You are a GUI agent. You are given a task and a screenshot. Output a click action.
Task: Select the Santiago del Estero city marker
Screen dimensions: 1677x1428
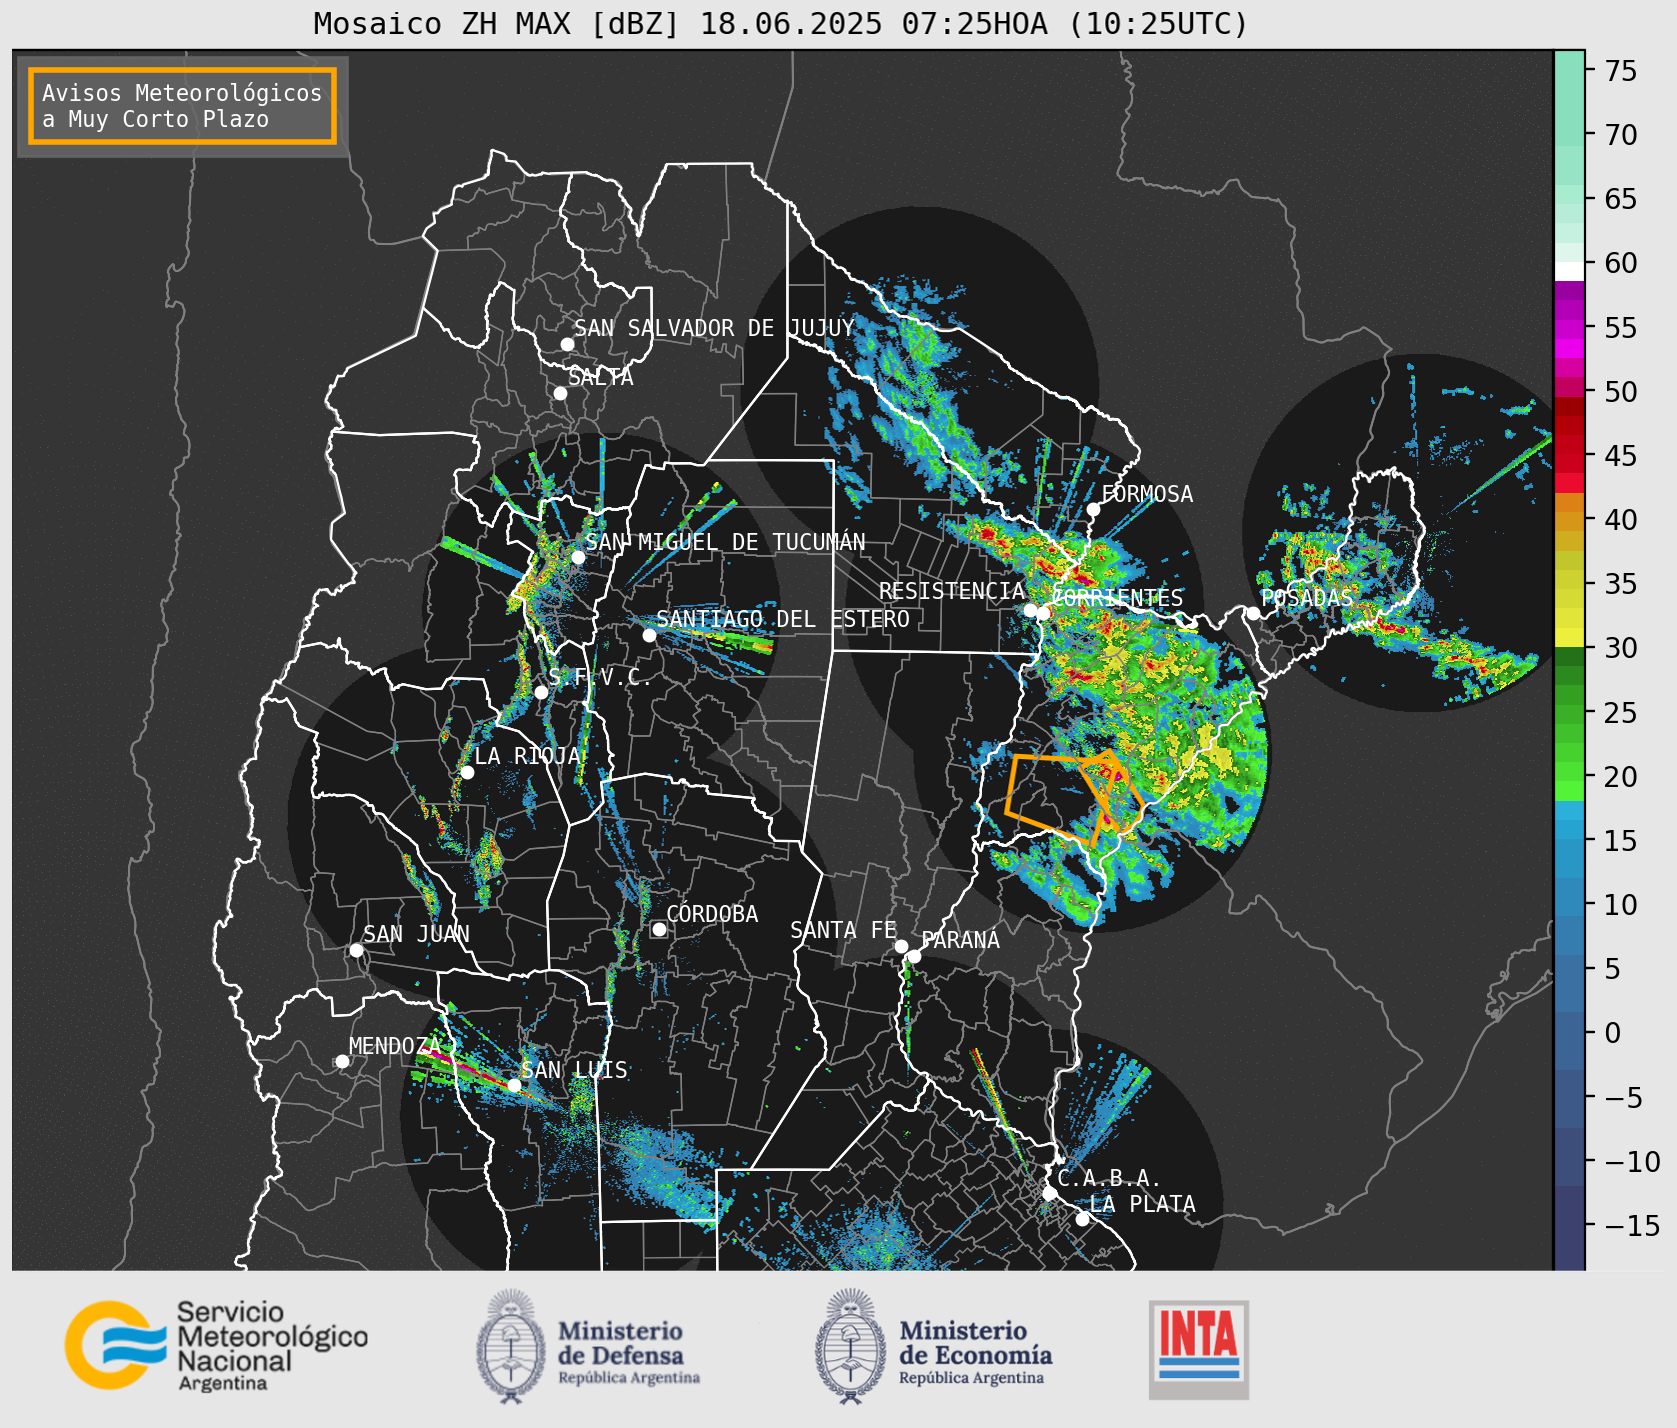point(649,635)
